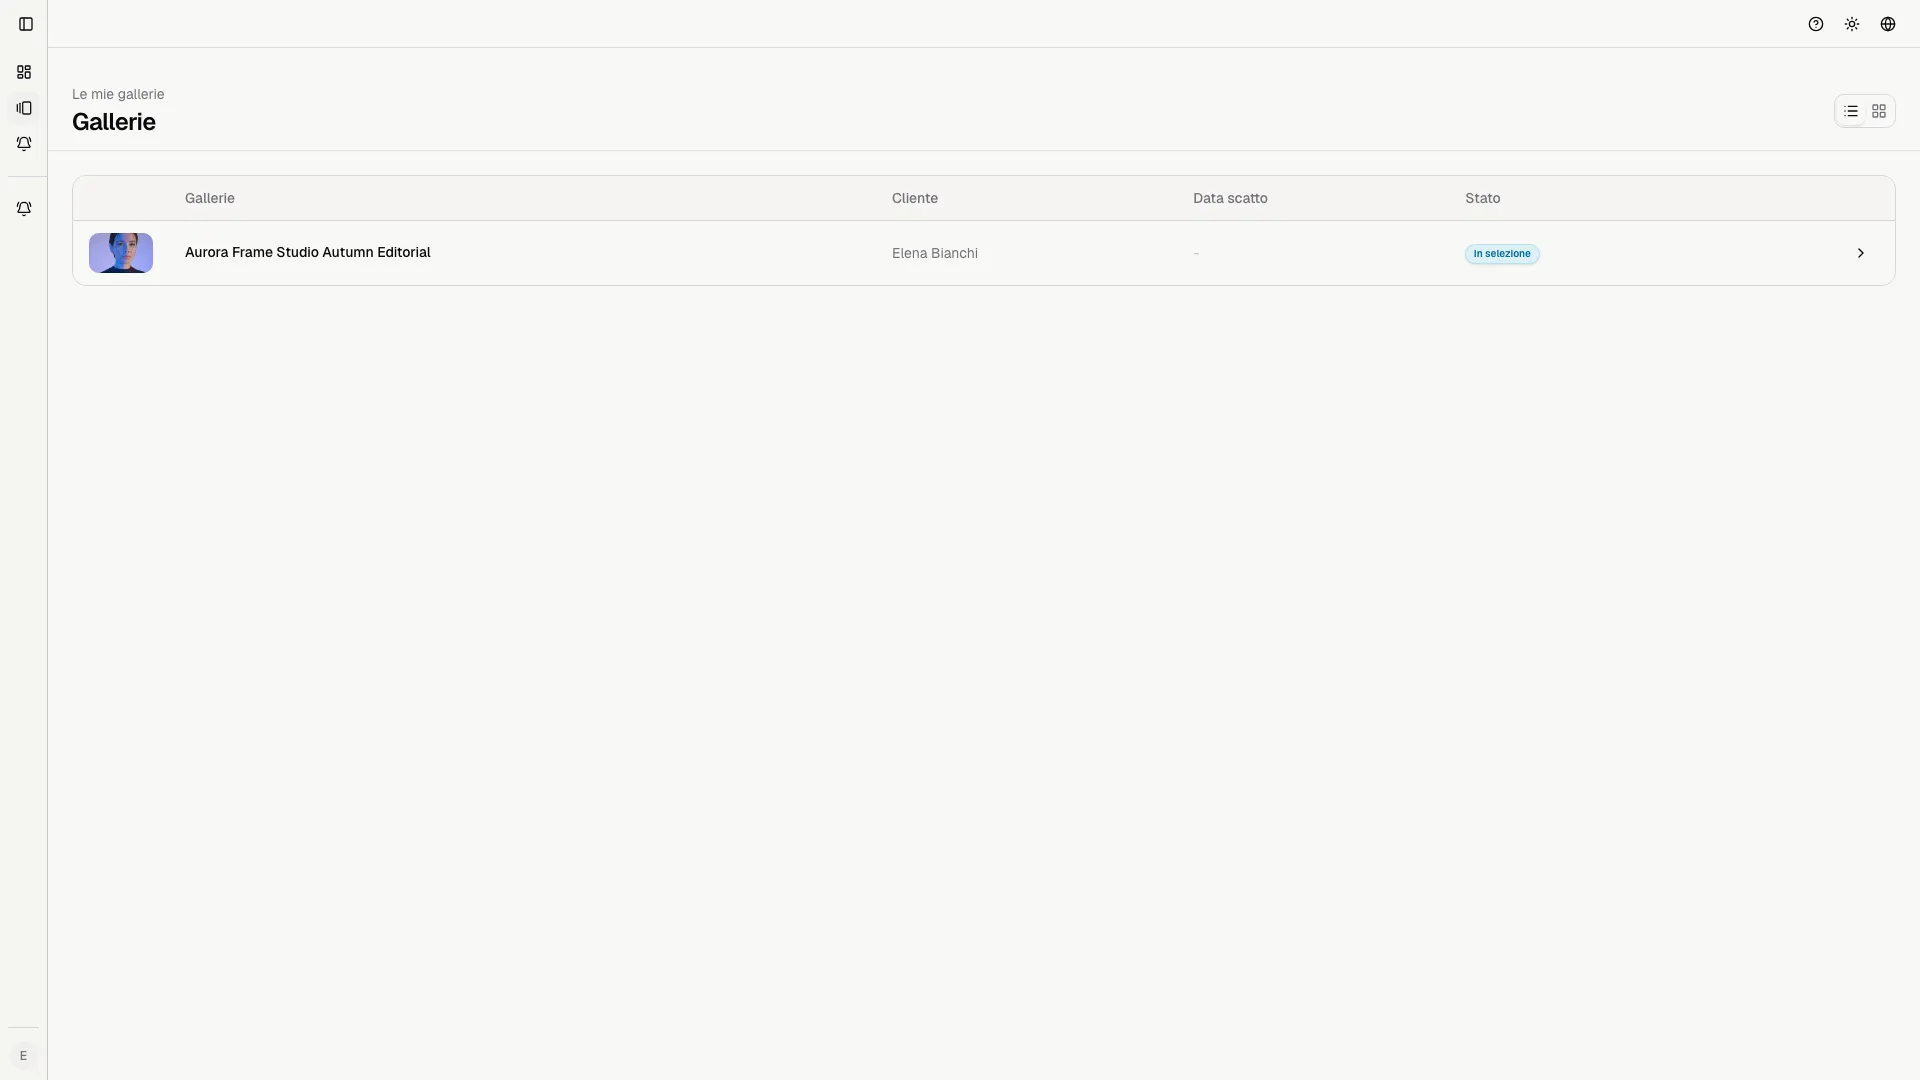Open the dashboard grid icon in sidebar
The width and height of the screenshot is (1920, 1080).
coord(24,72)
